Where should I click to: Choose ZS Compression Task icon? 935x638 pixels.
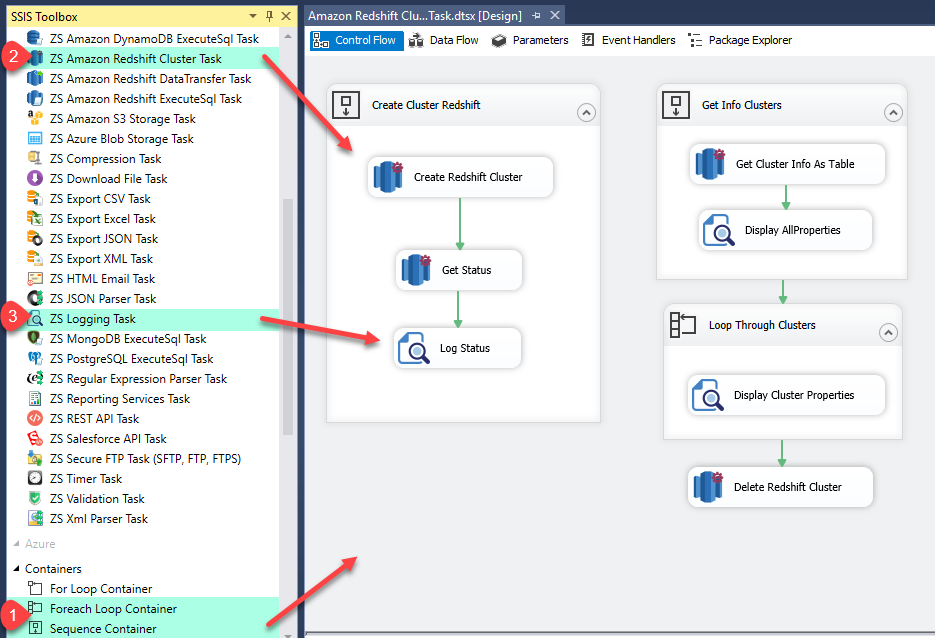[35, 159]
